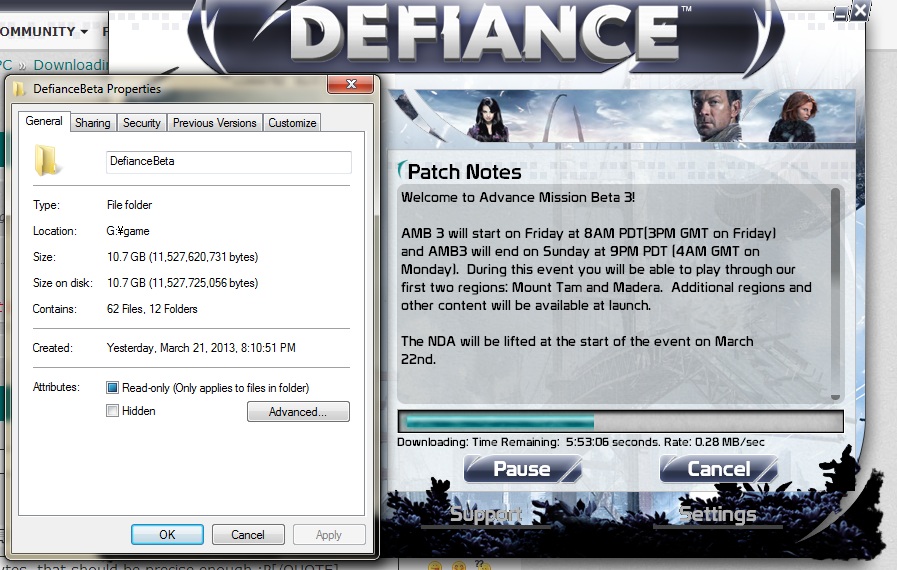
Task: Click the download progress bar
Action: coord(621,422)
